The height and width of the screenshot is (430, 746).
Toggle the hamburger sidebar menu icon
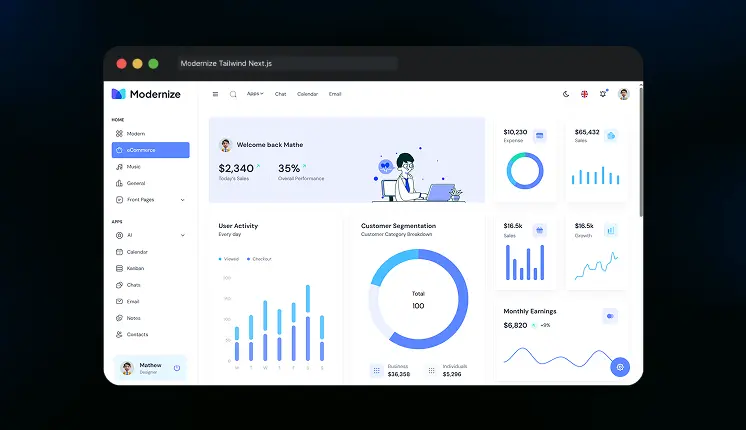[x=215, y=94]
